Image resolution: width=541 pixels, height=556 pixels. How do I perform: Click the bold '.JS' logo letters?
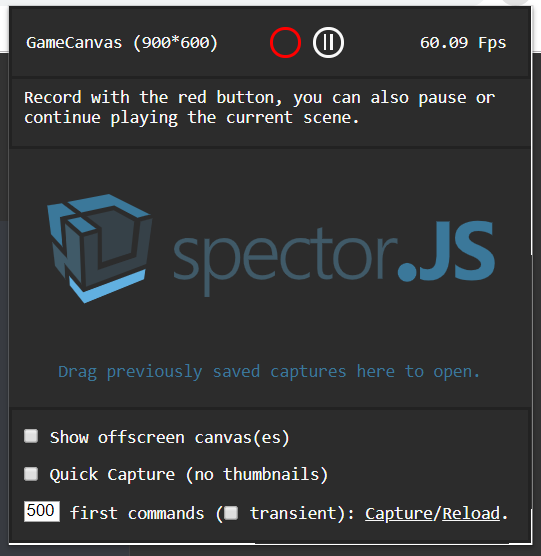(x=446, y=251)
